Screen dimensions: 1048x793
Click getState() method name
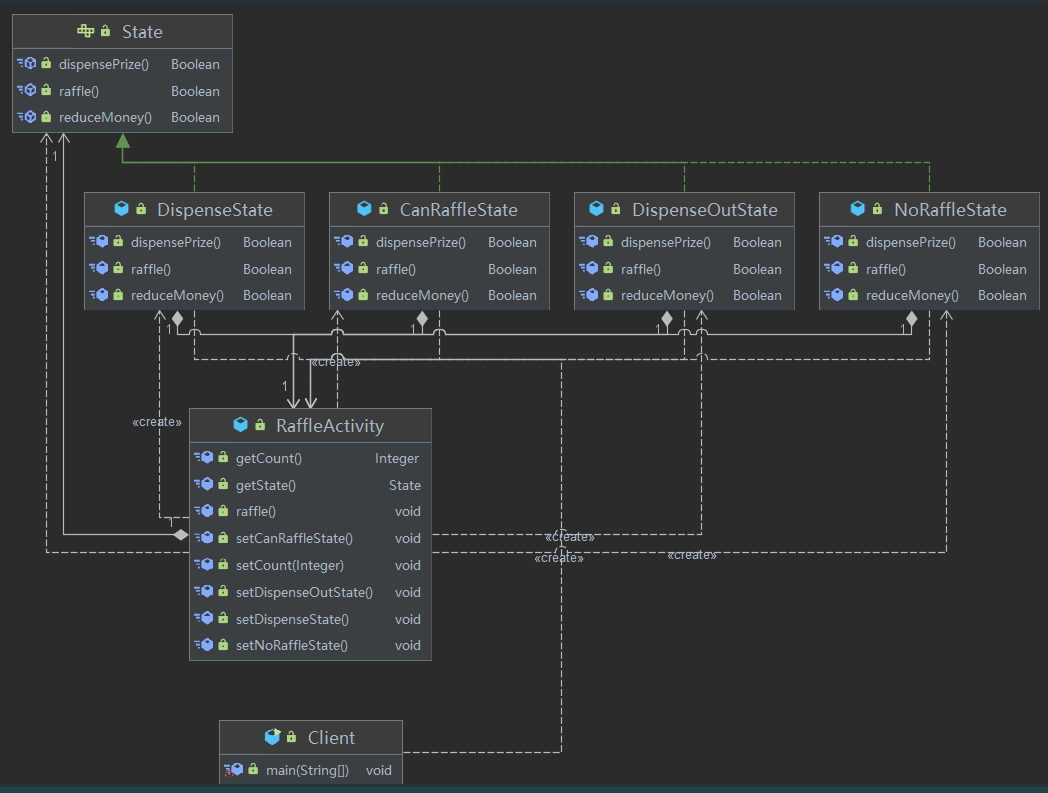[x=266, y=485]
